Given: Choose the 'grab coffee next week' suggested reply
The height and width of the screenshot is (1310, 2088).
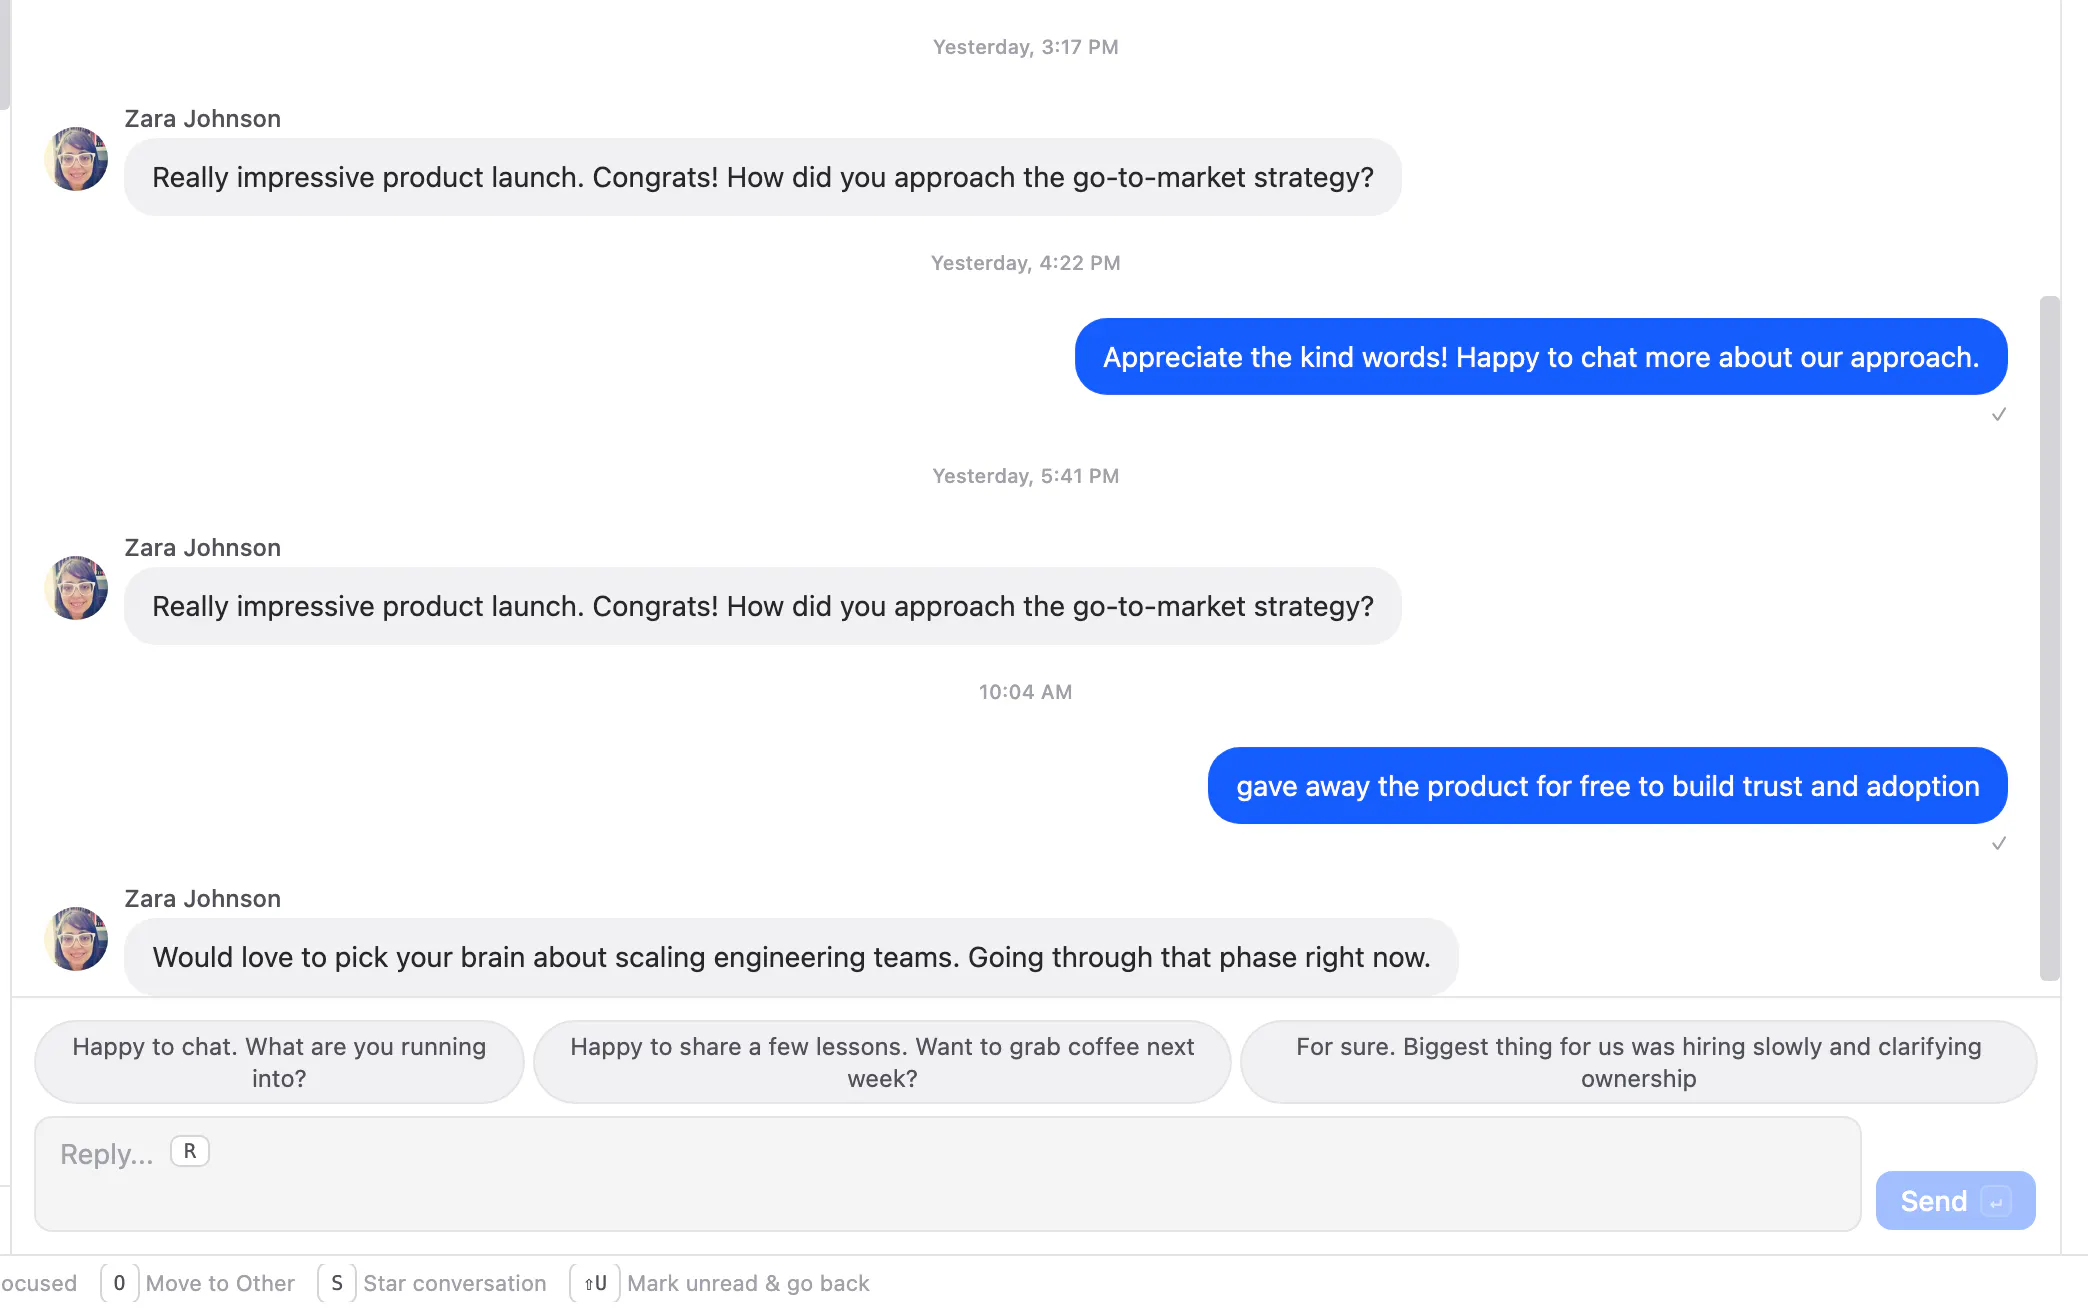Looking at the screenshot, I should 882,1062.
